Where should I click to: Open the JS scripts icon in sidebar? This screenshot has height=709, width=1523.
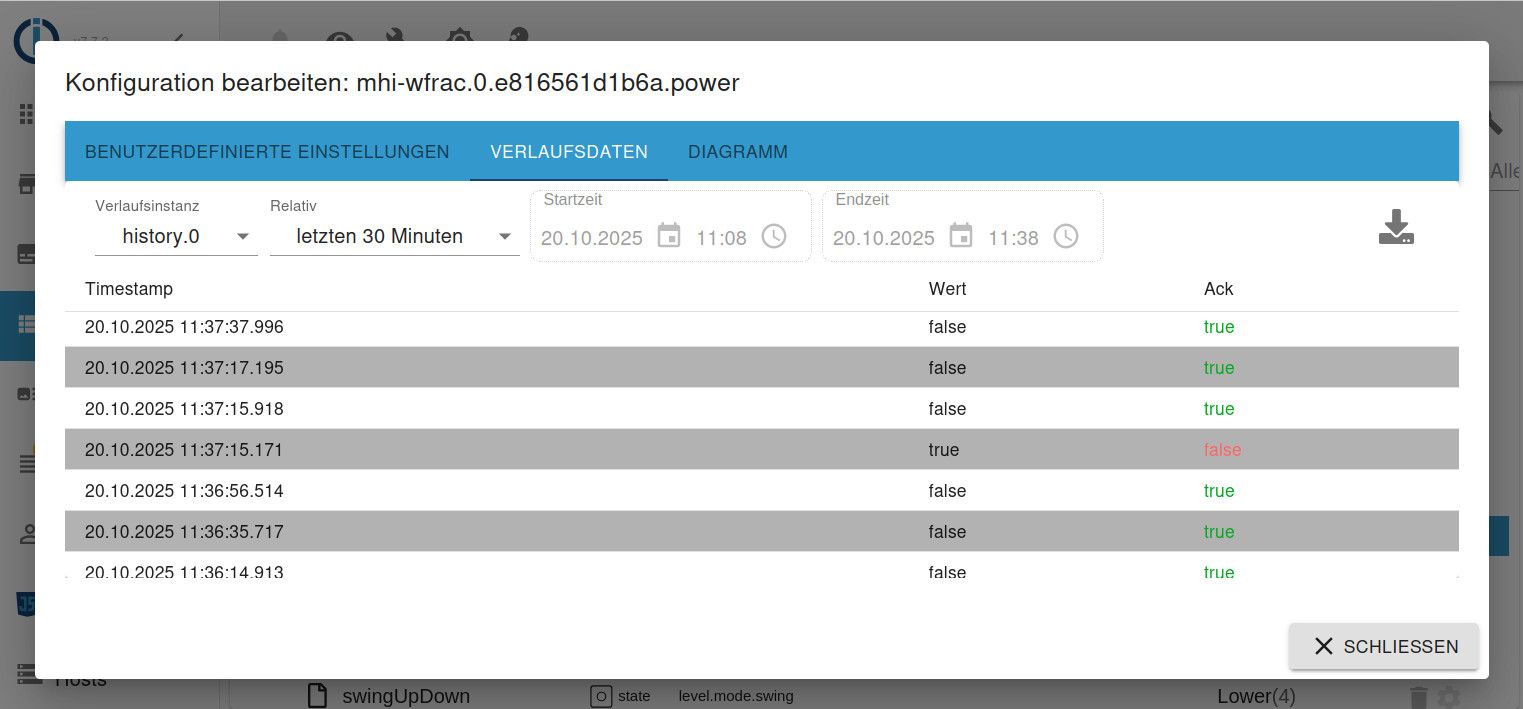[x=26, y=603]
